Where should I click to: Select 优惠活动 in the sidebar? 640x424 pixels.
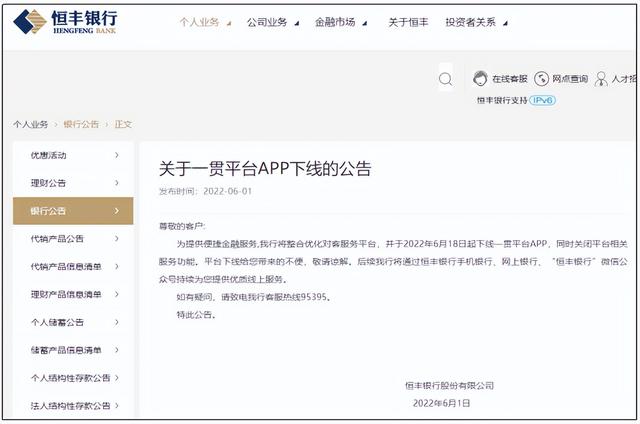pos(73,155)
